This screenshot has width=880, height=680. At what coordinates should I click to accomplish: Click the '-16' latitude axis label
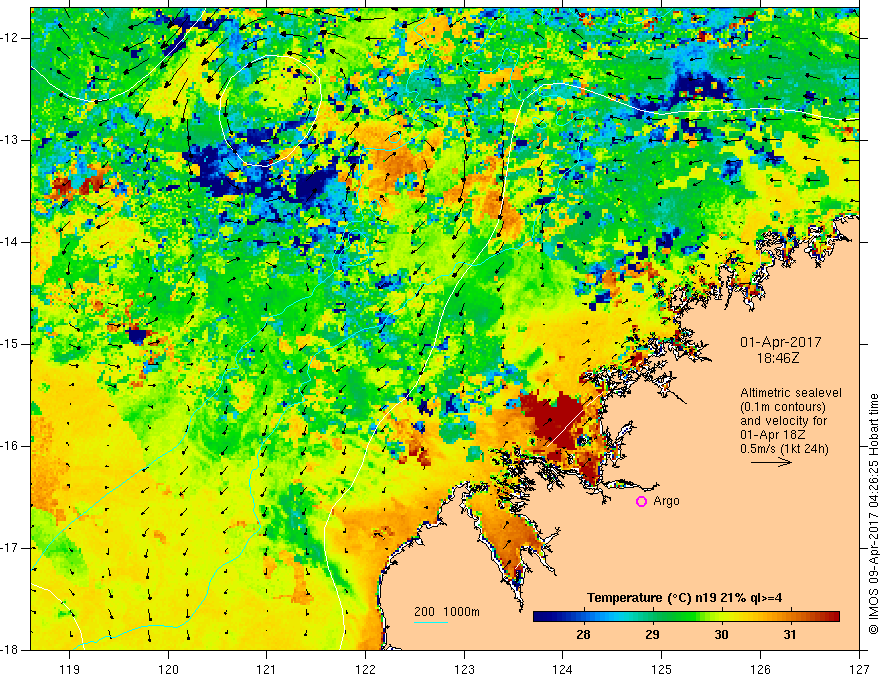[x=11, y=446]
